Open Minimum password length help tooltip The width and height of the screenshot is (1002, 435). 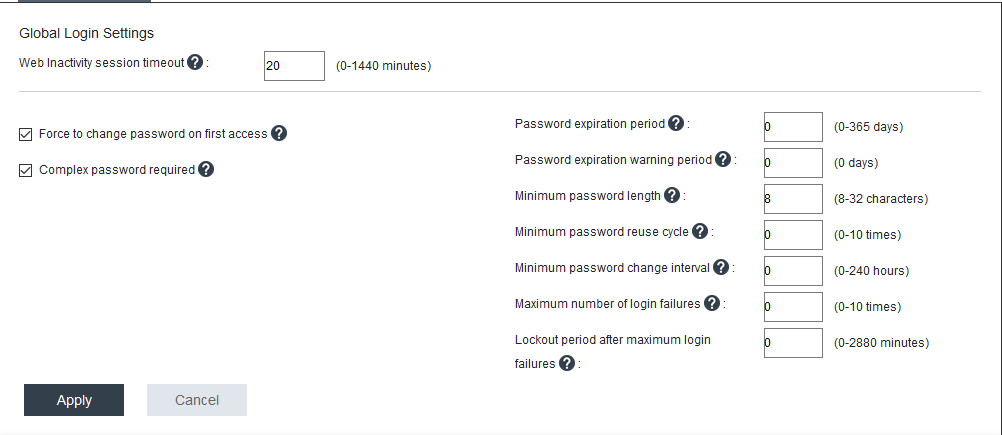[672, 195]
